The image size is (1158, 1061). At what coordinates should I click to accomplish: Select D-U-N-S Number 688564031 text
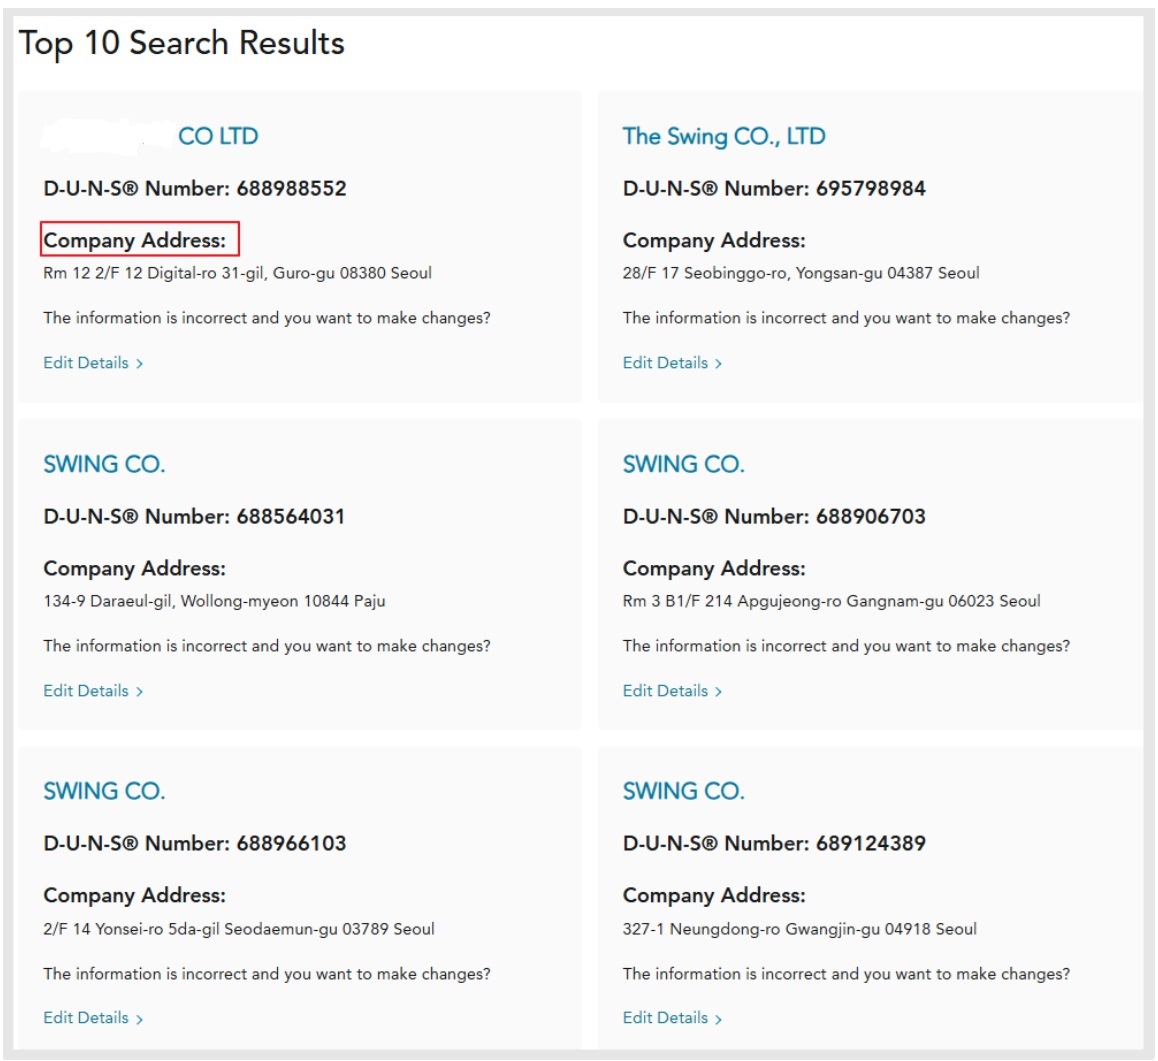pyautogui.click(x=194, y=516)
